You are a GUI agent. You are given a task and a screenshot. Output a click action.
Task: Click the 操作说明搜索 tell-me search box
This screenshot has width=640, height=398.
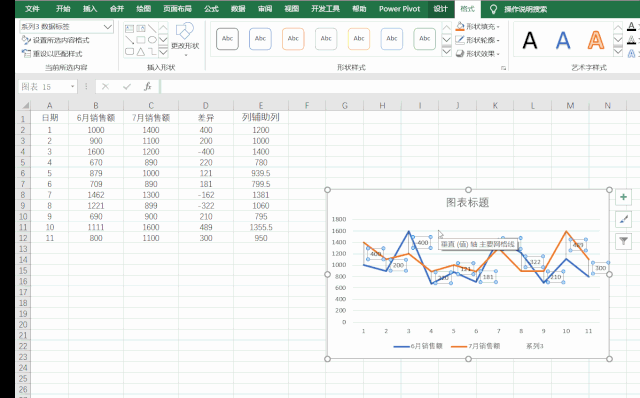coord(525,9)
